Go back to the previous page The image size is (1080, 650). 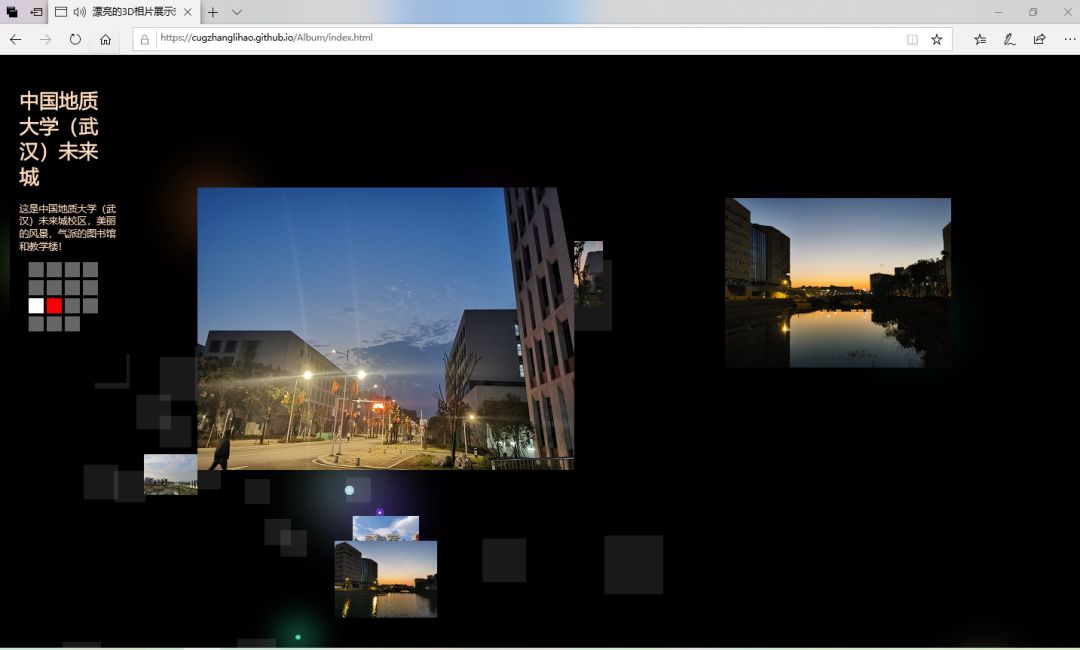tap(15, 39)
